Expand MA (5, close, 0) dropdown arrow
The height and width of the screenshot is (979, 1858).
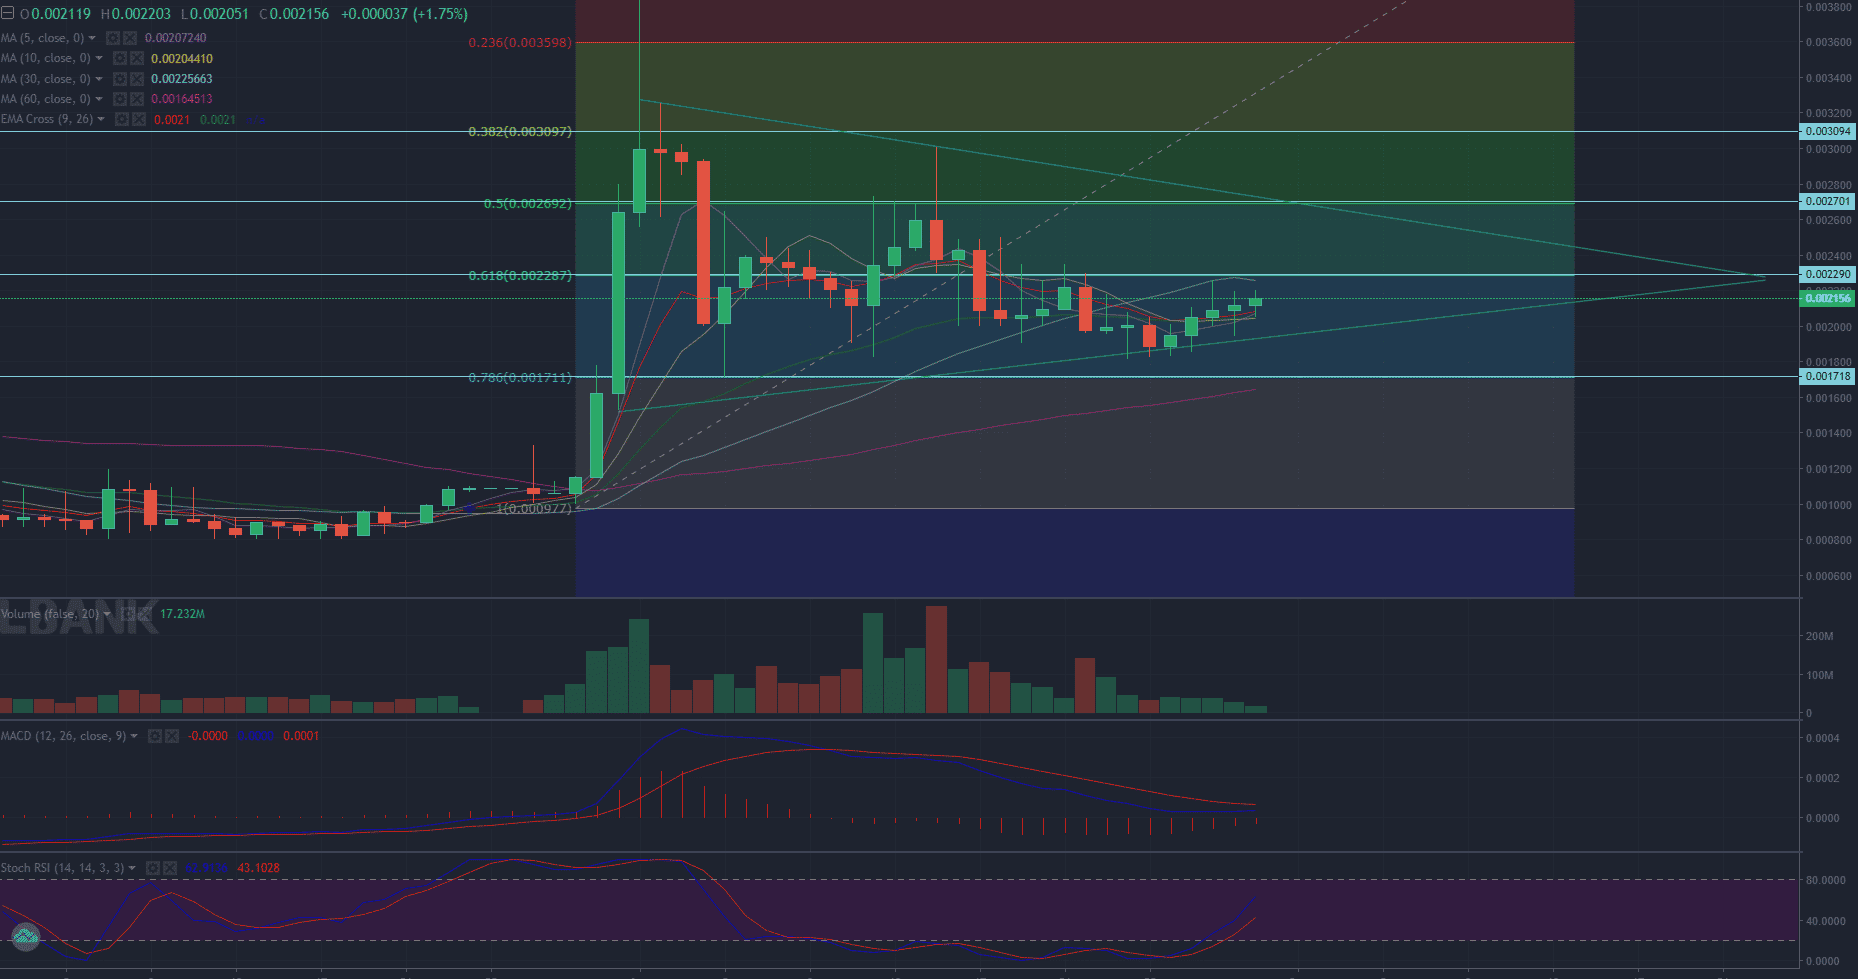[92, 38]
